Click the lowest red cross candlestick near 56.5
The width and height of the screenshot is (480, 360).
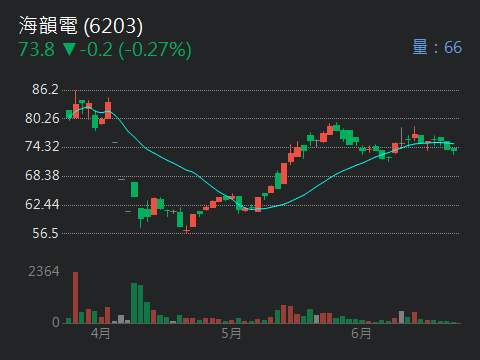tap(186, 230)
